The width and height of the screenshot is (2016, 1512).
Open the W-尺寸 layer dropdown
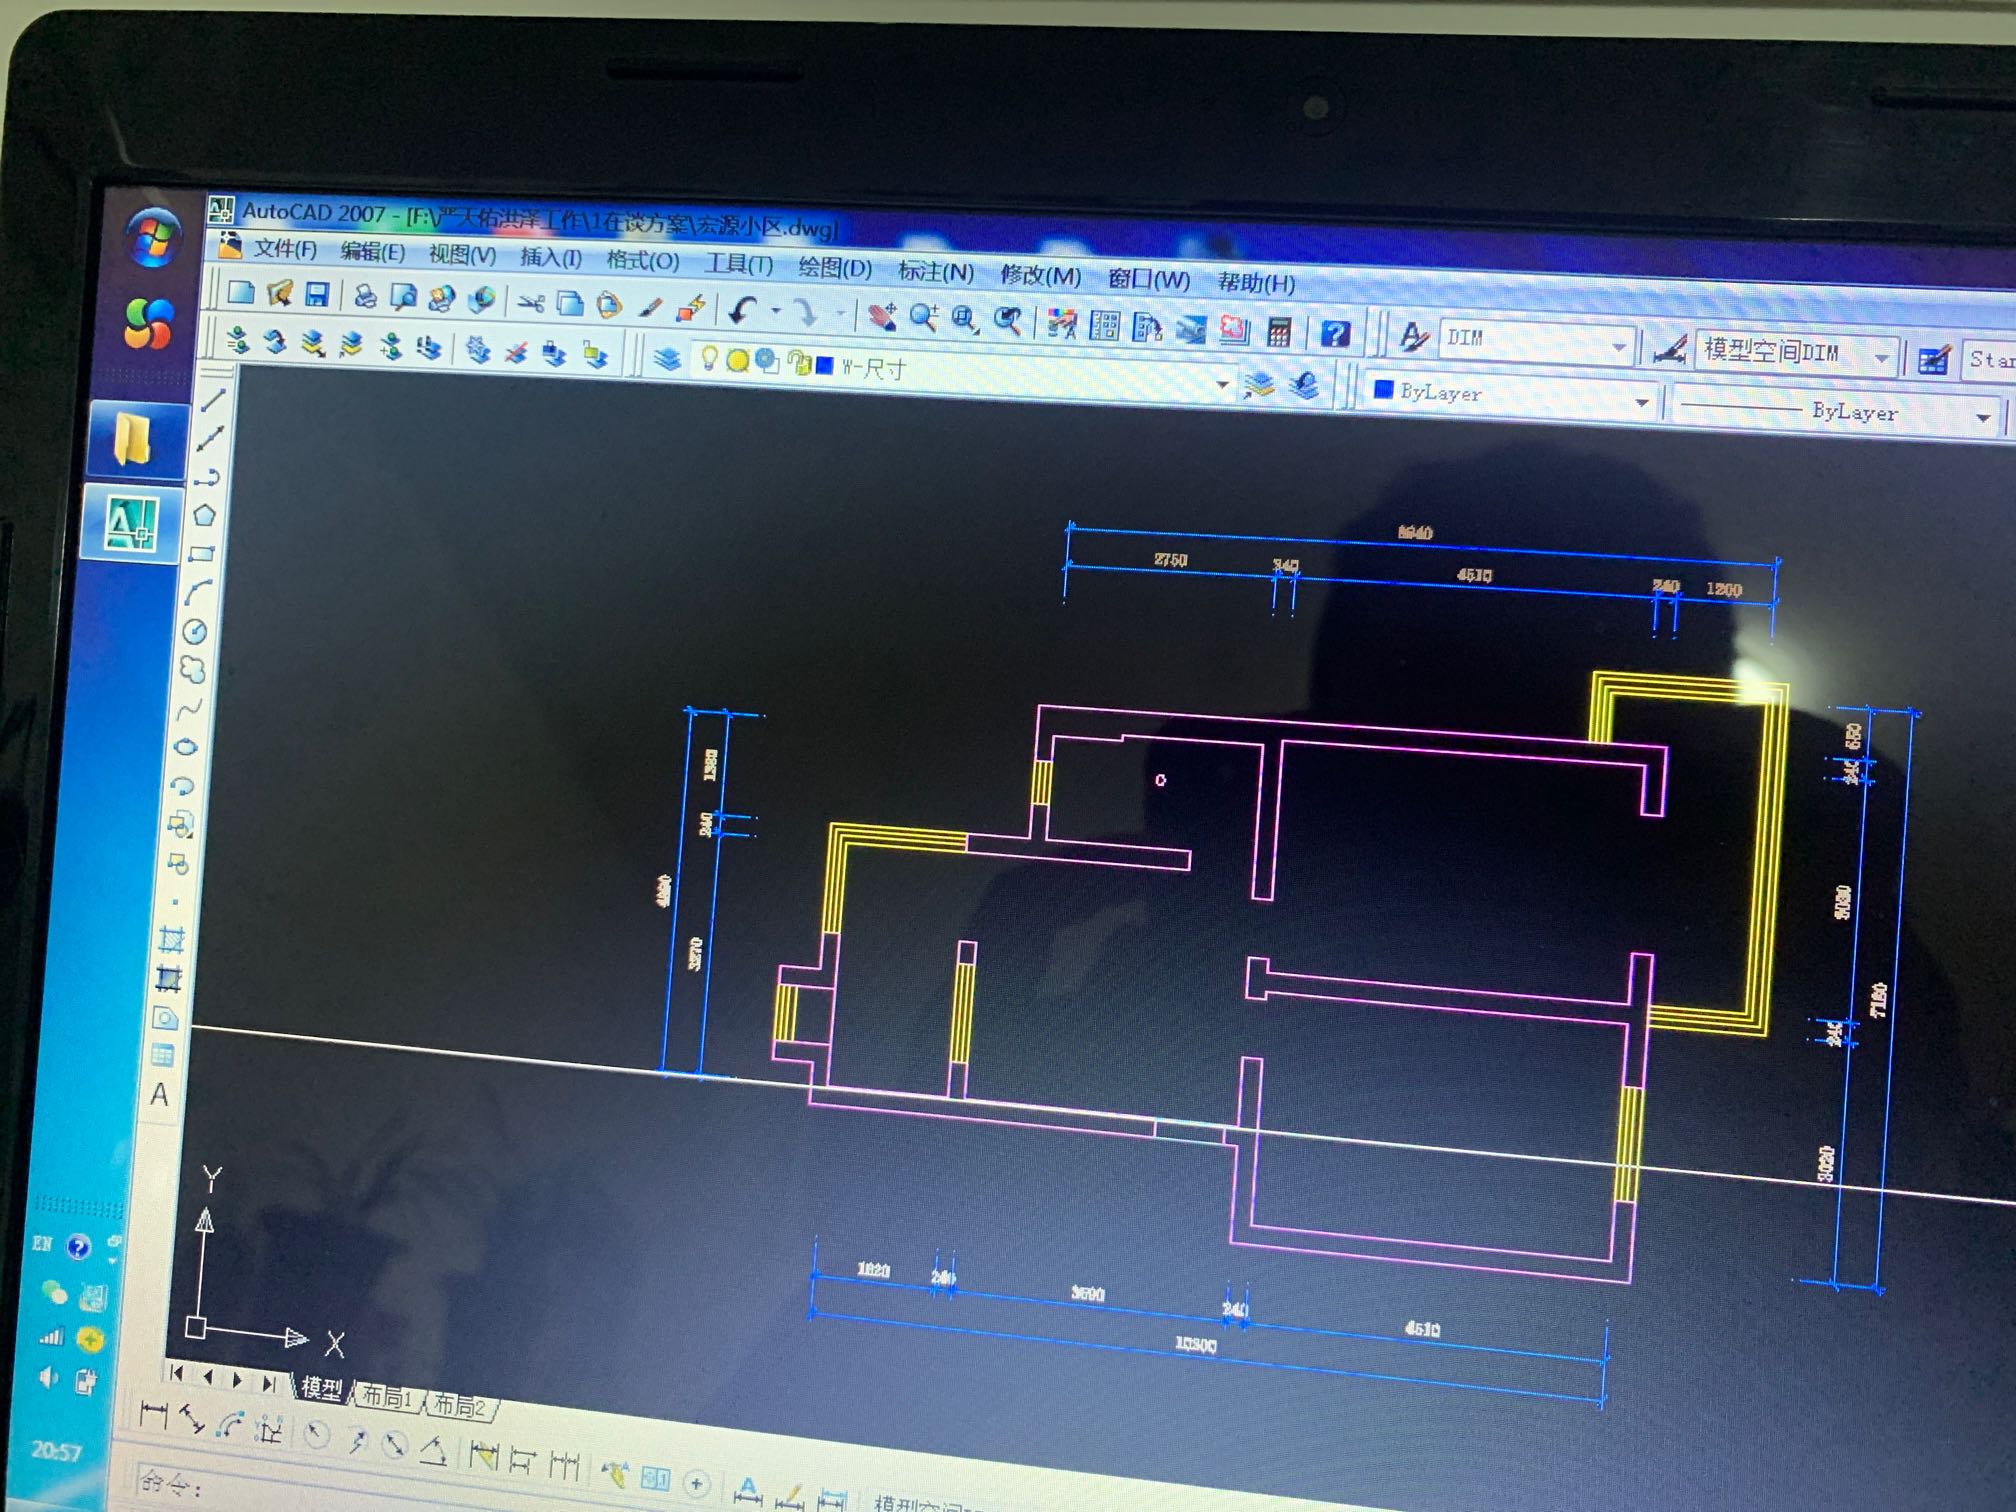coord(1222,383)
